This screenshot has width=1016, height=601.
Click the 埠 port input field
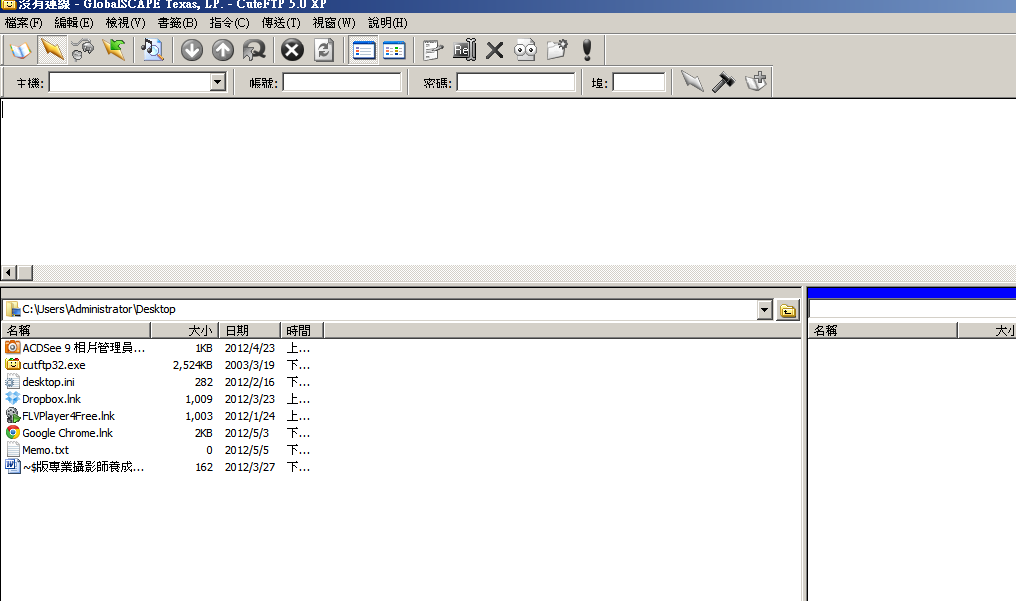click(x=639, y=82)
